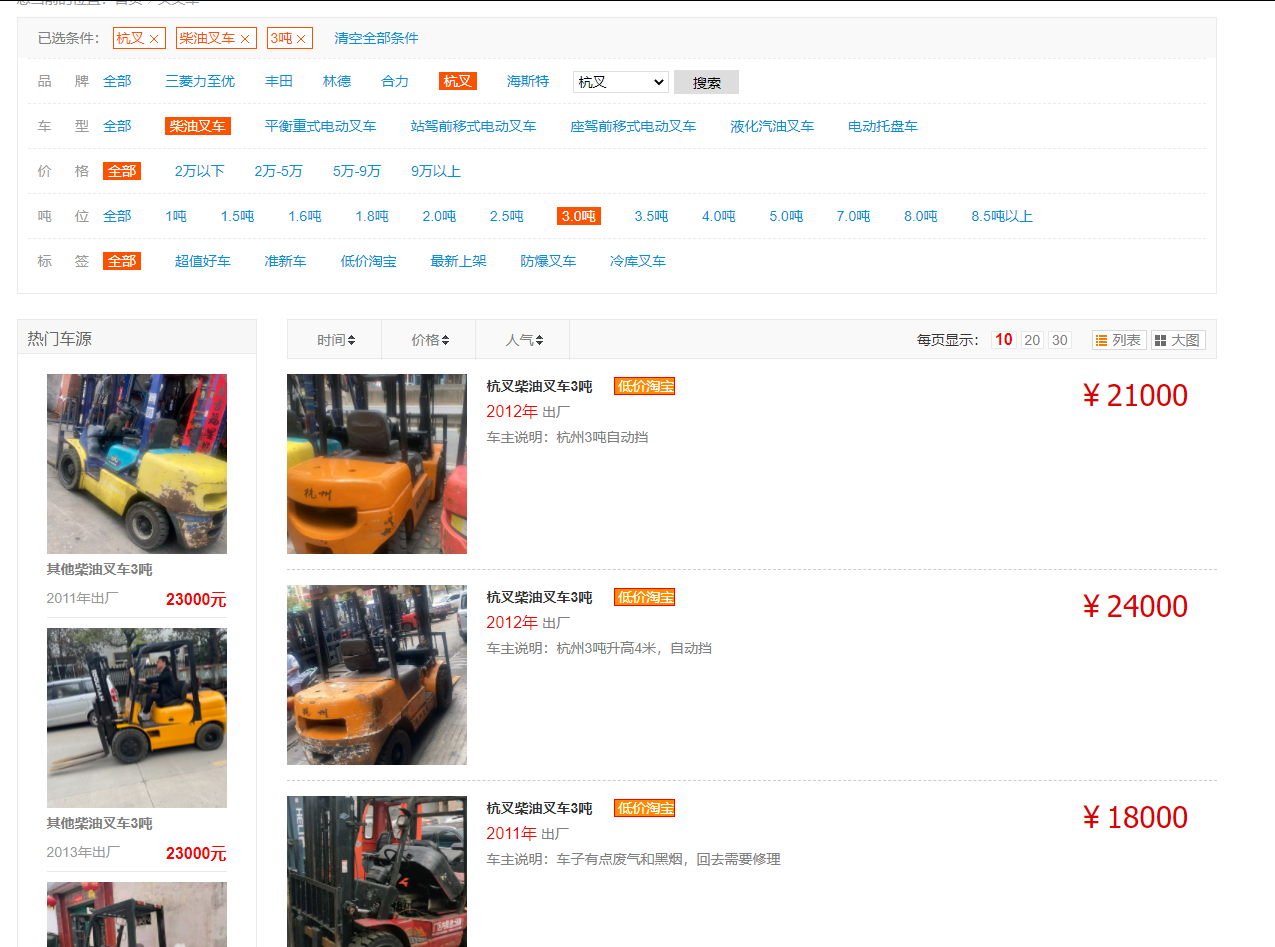
Task: Show 20 results per page
Action: coord(1031,339)
